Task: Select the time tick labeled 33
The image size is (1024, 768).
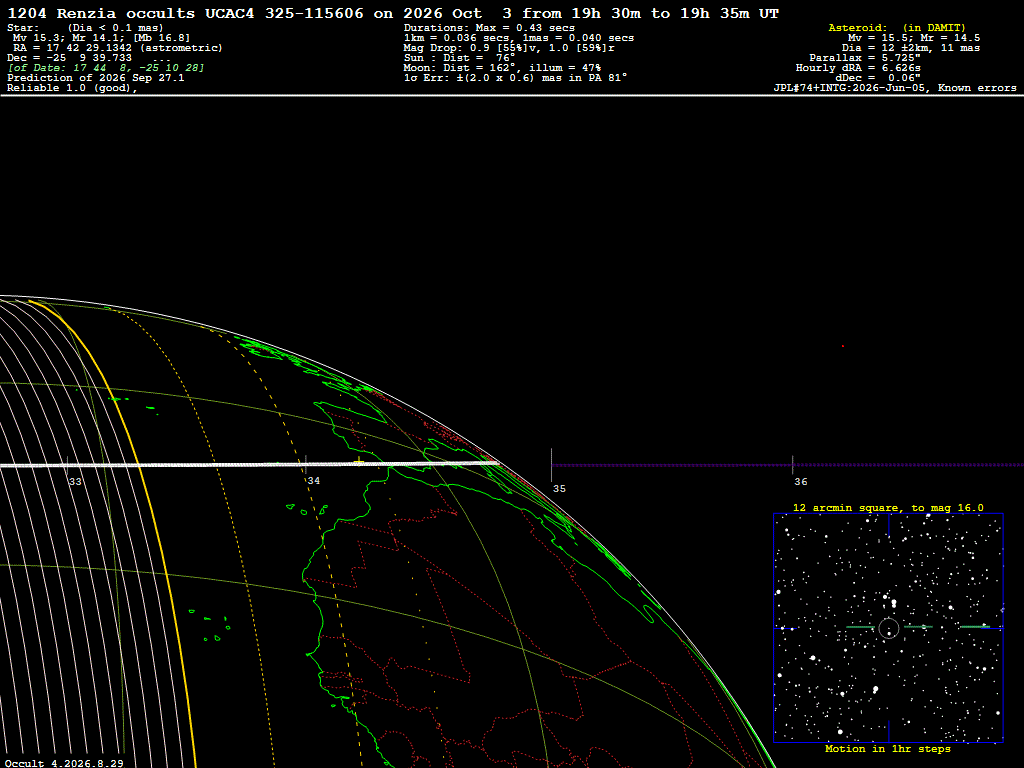Action: point(75,481)
